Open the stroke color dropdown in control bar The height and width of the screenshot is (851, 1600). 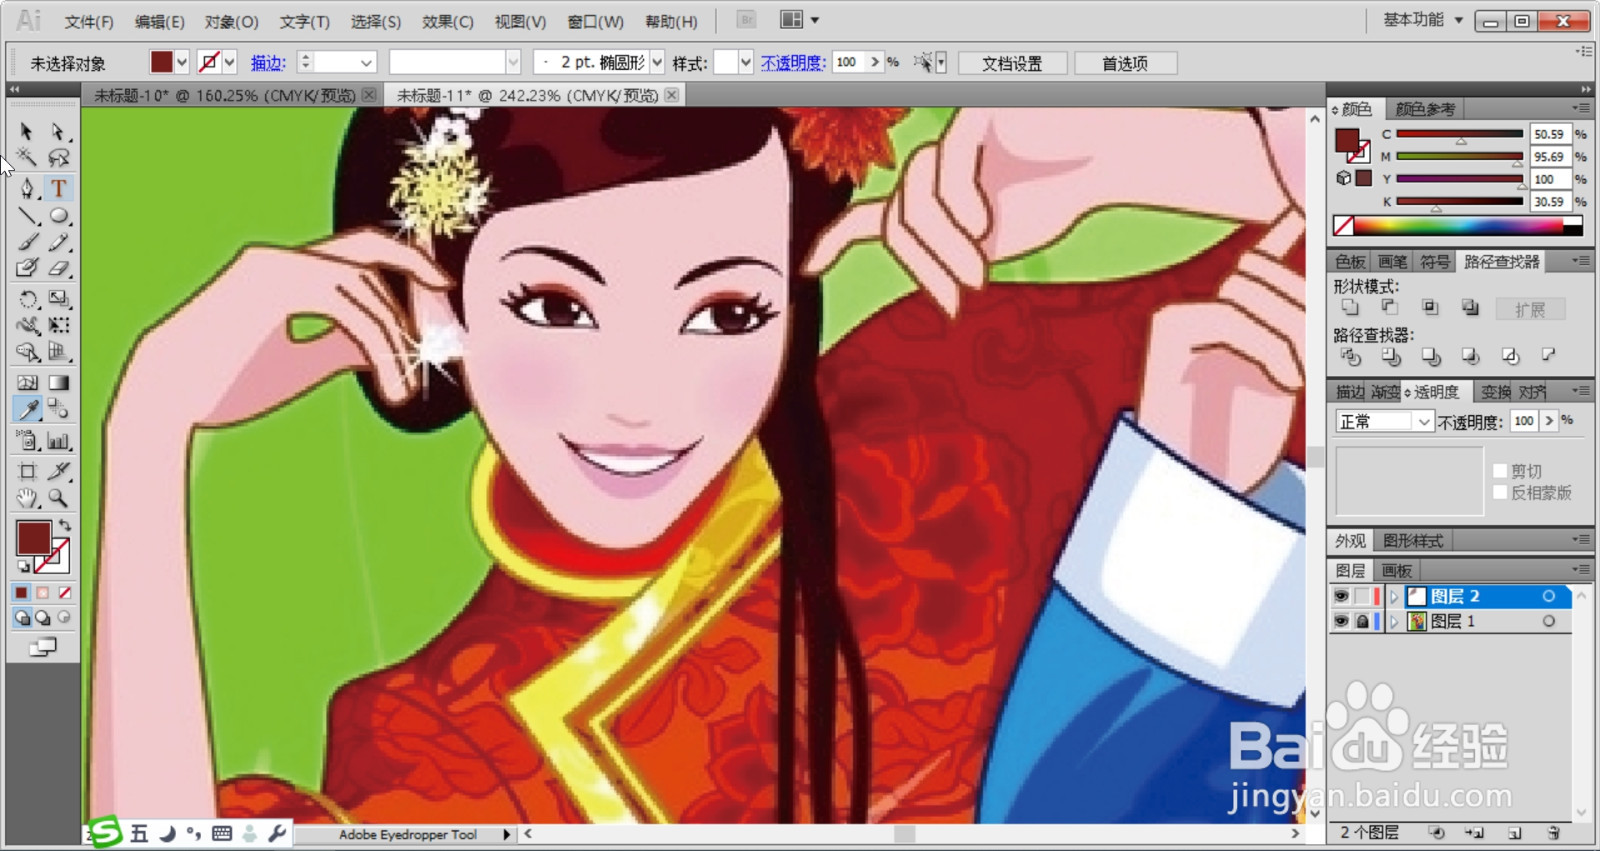tap(230, 62)
